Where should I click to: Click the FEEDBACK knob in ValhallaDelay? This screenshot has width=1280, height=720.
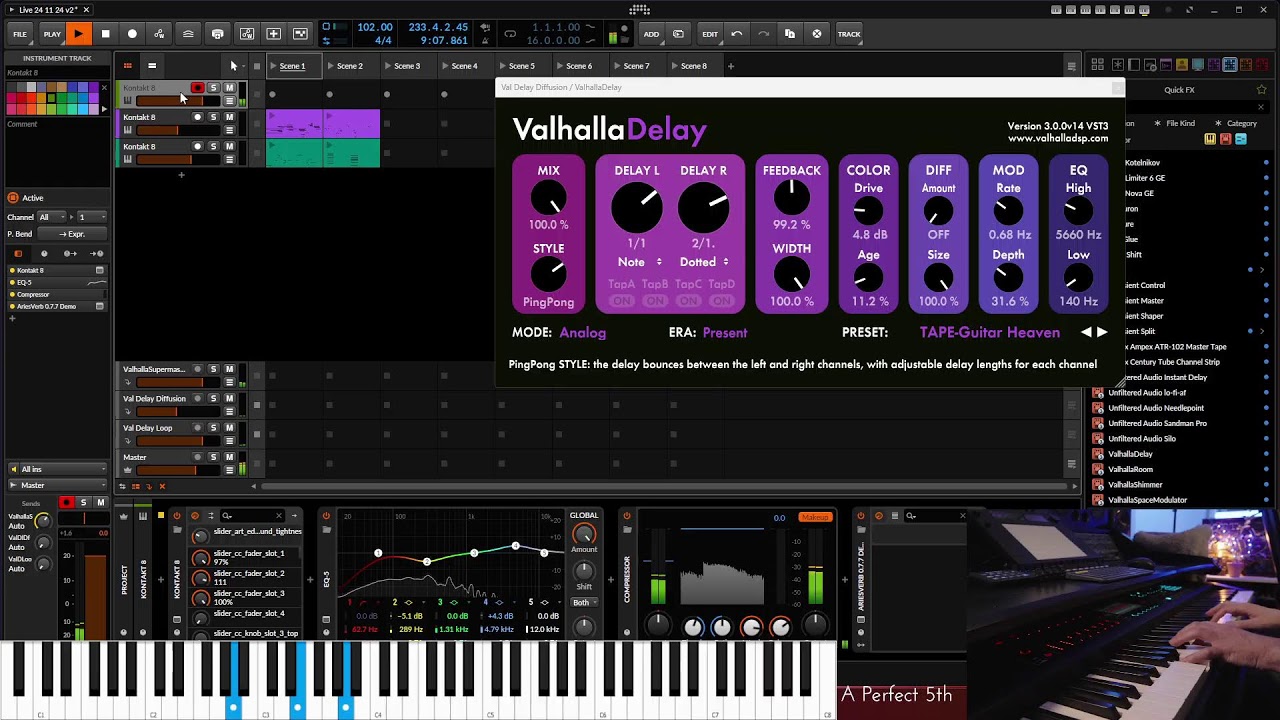[x=791, y=198]
